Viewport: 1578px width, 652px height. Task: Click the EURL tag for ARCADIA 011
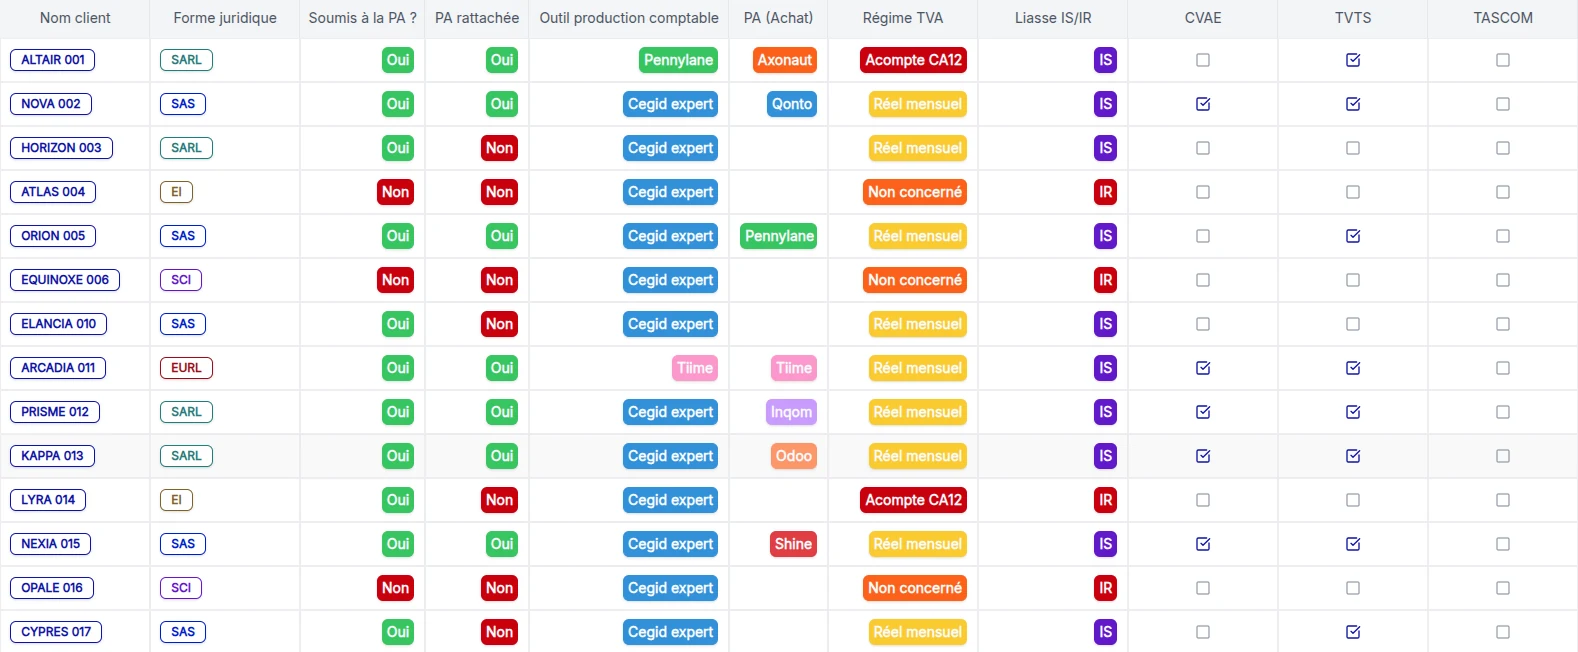[x=186, y=368]
